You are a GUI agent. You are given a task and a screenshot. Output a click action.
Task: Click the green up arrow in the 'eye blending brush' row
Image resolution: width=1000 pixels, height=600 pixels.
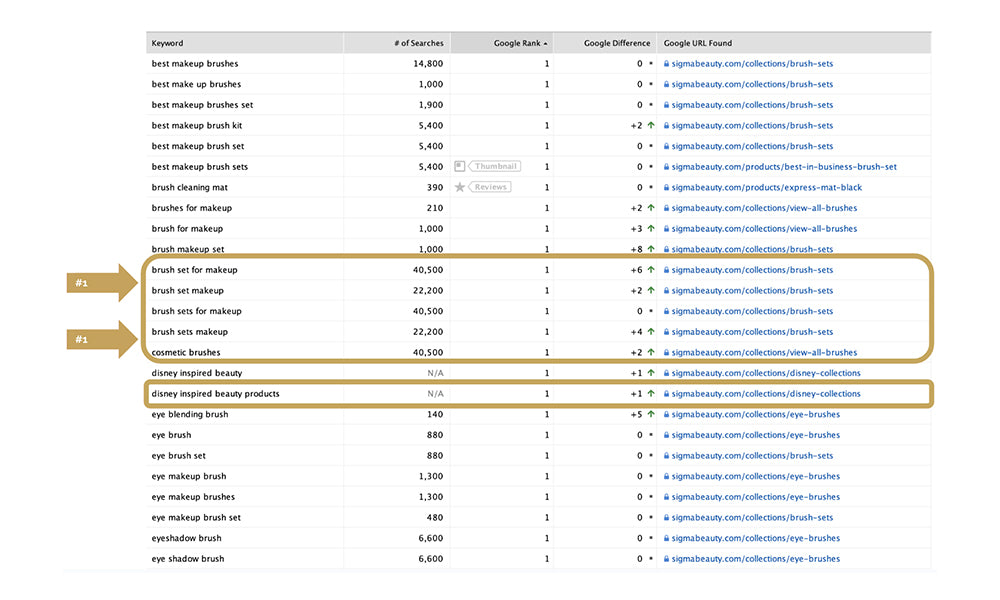650,415
